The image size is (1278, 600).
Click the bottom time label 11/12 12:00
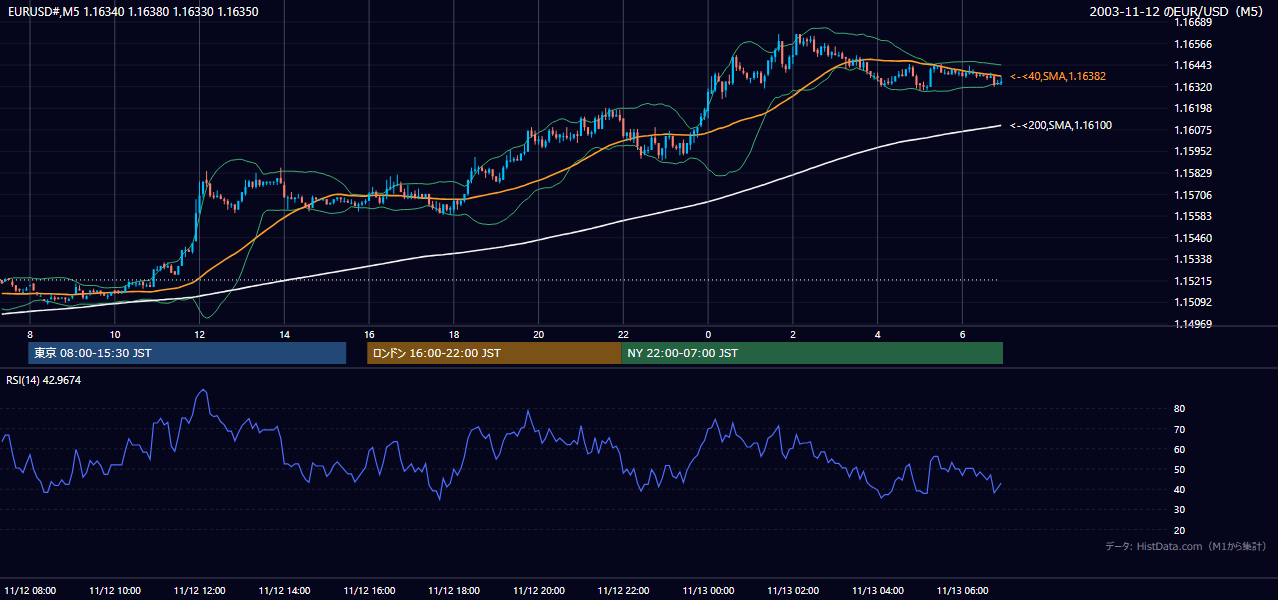(200, 589)
